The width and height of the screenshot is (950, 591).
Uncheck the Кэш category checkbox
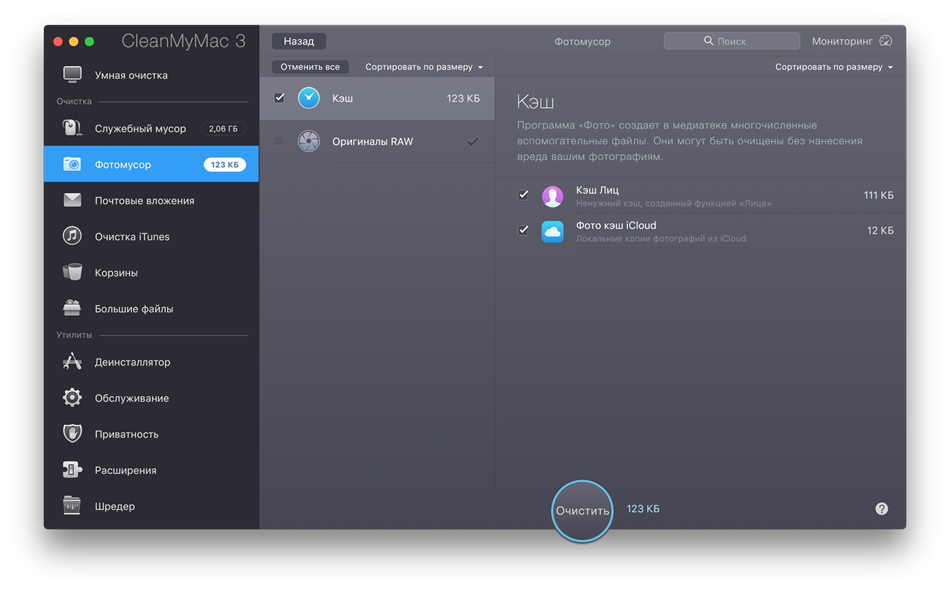(x=279, y=98)
